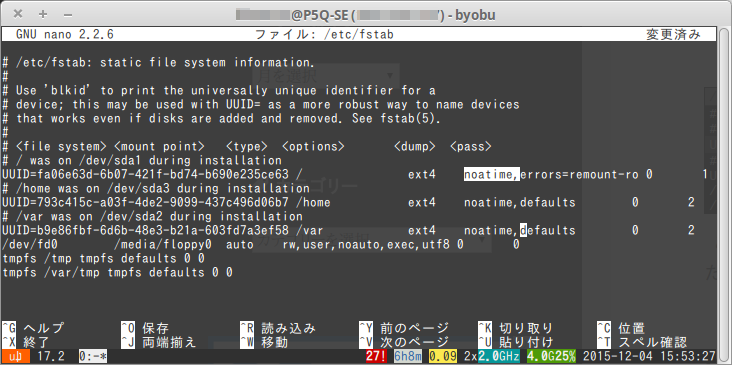Click the /home mount point text

(x=313, y=203)
